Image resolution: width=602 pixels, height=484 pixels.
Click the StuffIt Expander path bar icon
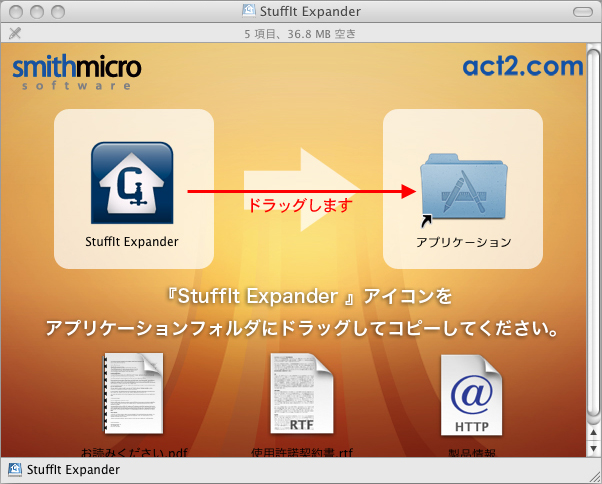(x=15, y=469)
